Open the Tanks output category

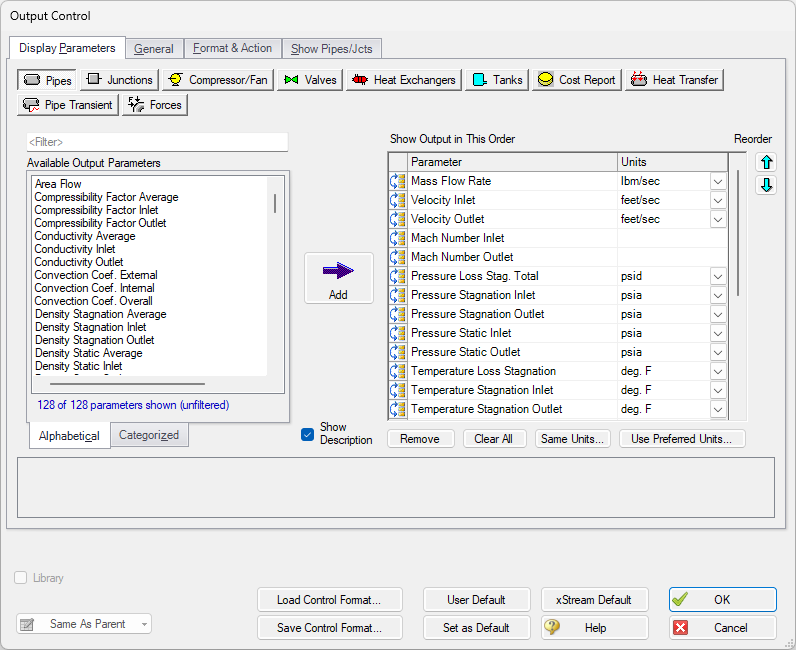click(x=497, y=80)
